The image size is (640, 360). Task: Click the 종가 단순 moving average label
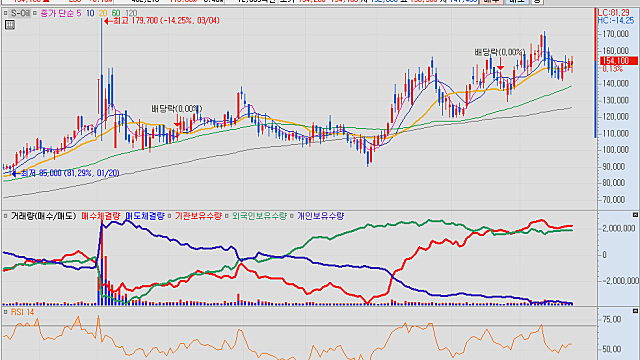[57, 13]
